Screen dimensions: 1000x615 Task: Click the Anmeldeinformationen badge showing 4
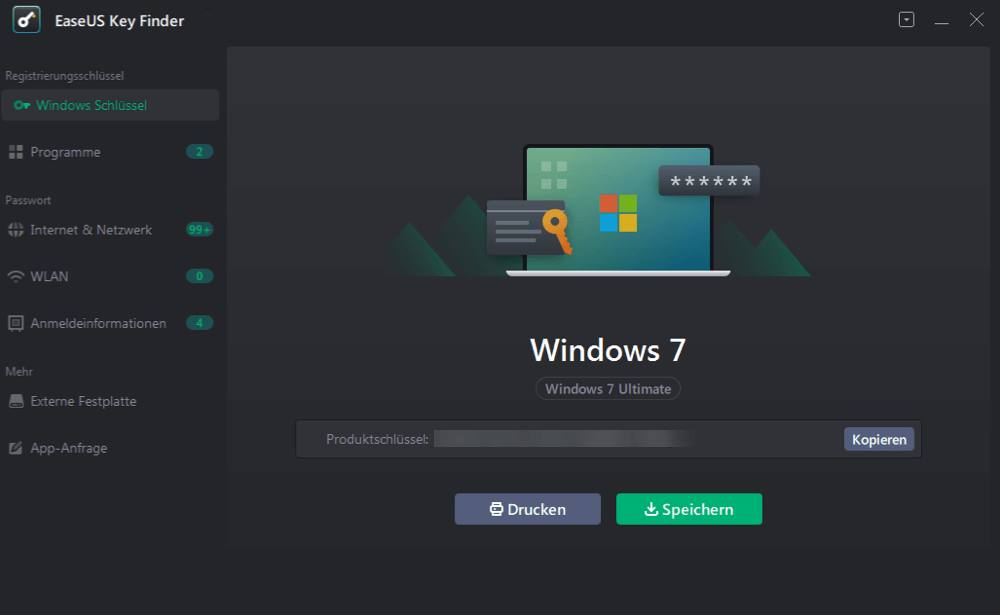coord(200,323)
